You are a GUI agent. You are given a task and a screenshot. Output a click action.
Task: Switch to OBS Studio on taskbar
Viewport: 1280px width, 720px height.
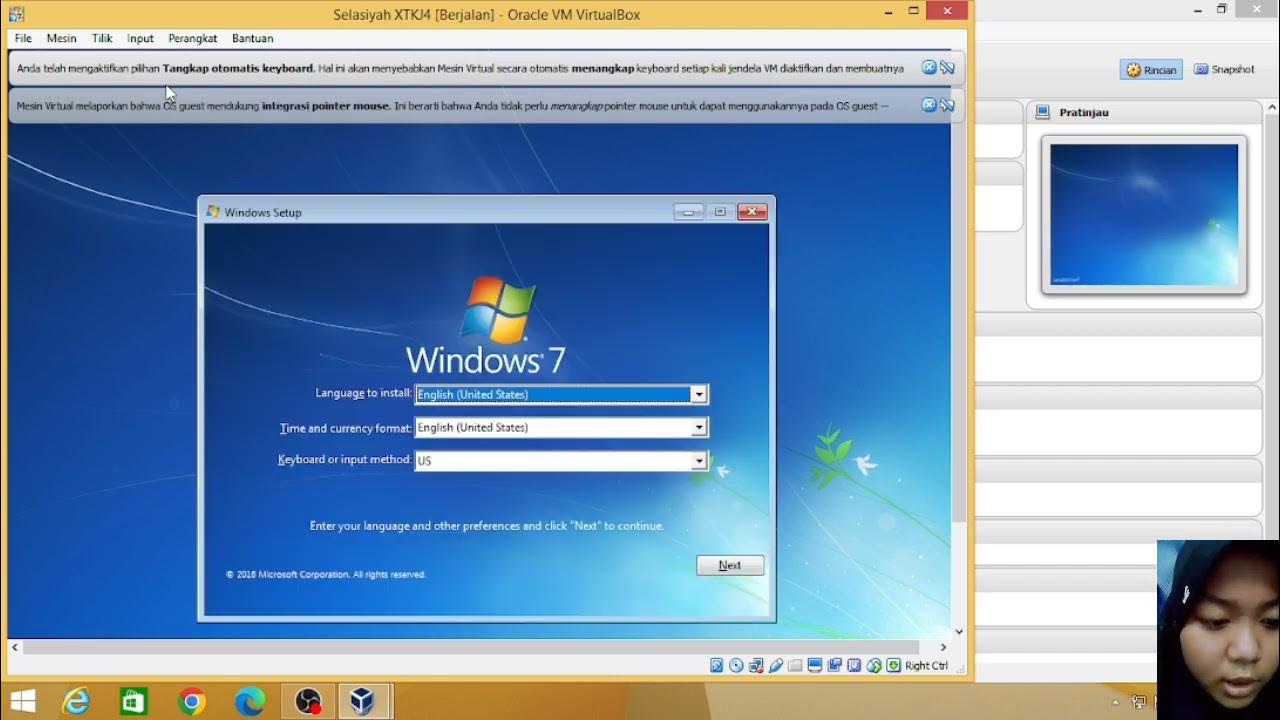point(307,701)
